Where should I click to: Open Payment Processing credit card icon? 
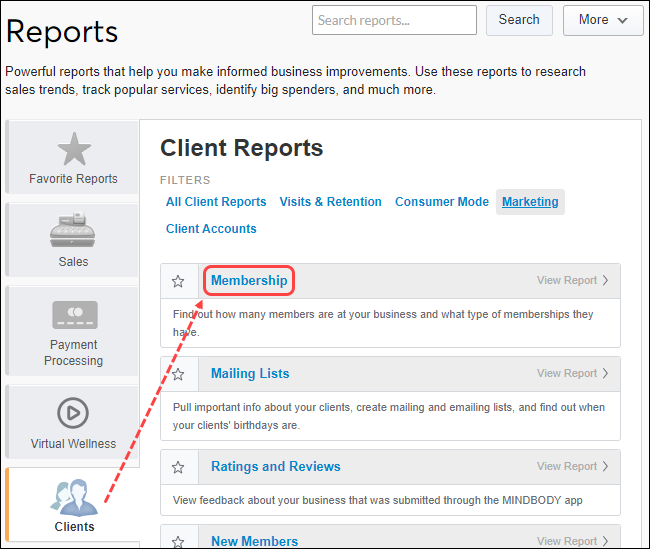click(74, 316)
